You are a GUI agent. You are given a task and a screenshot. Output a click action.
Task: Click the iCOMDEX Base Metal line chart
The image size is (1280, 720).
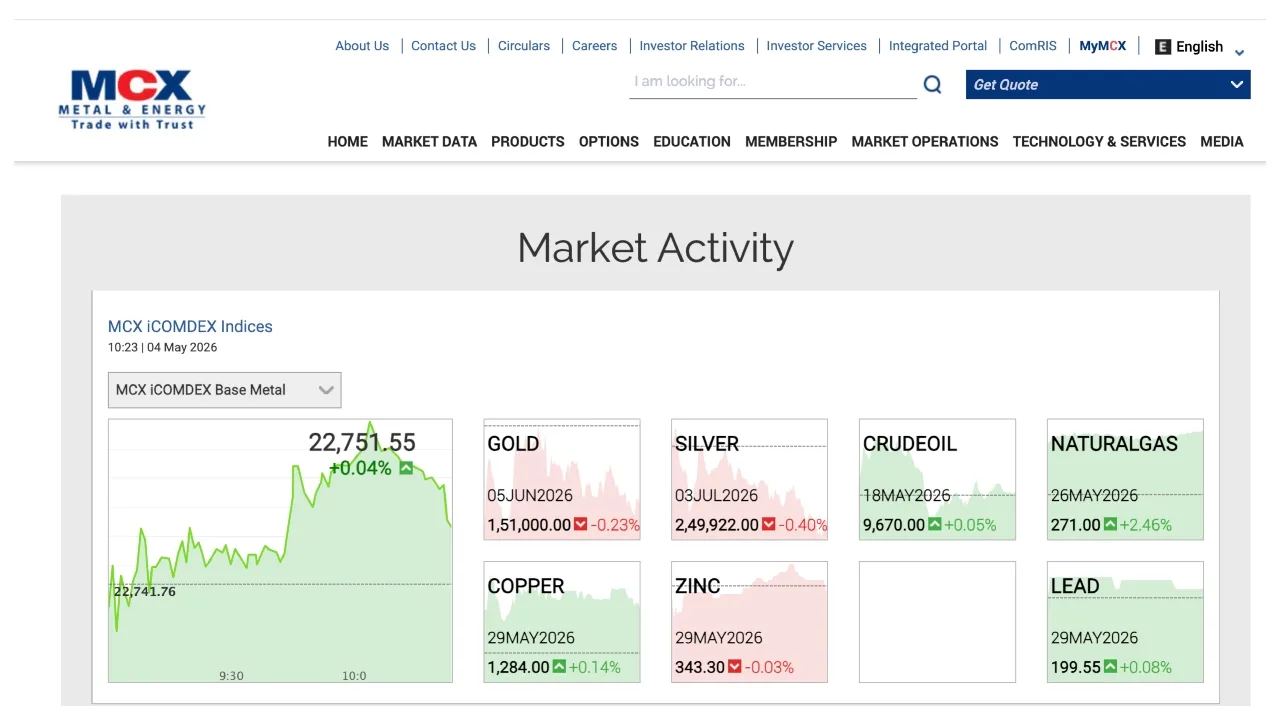280,551
